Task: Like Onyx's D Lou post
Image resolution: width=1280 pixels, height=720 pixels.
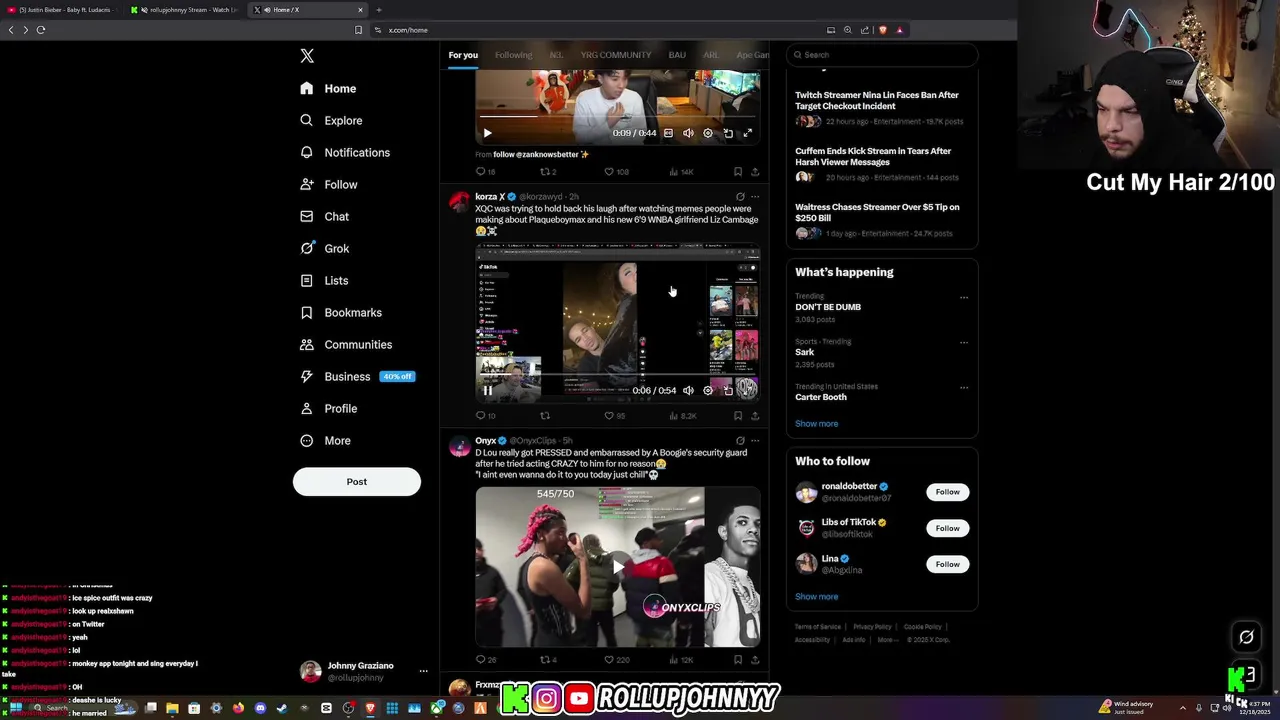Action: point(615,660)
